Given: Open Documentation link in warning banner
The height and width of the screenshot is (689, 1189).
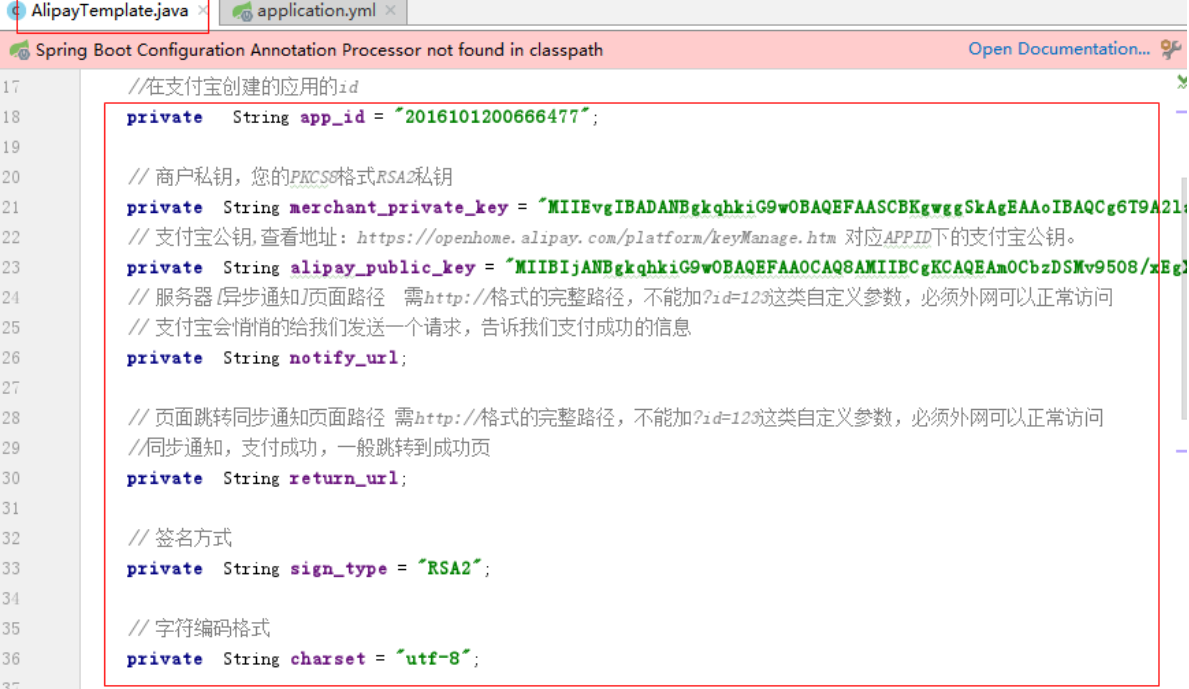Looking at the screenshot, I should click(1059, 49).
